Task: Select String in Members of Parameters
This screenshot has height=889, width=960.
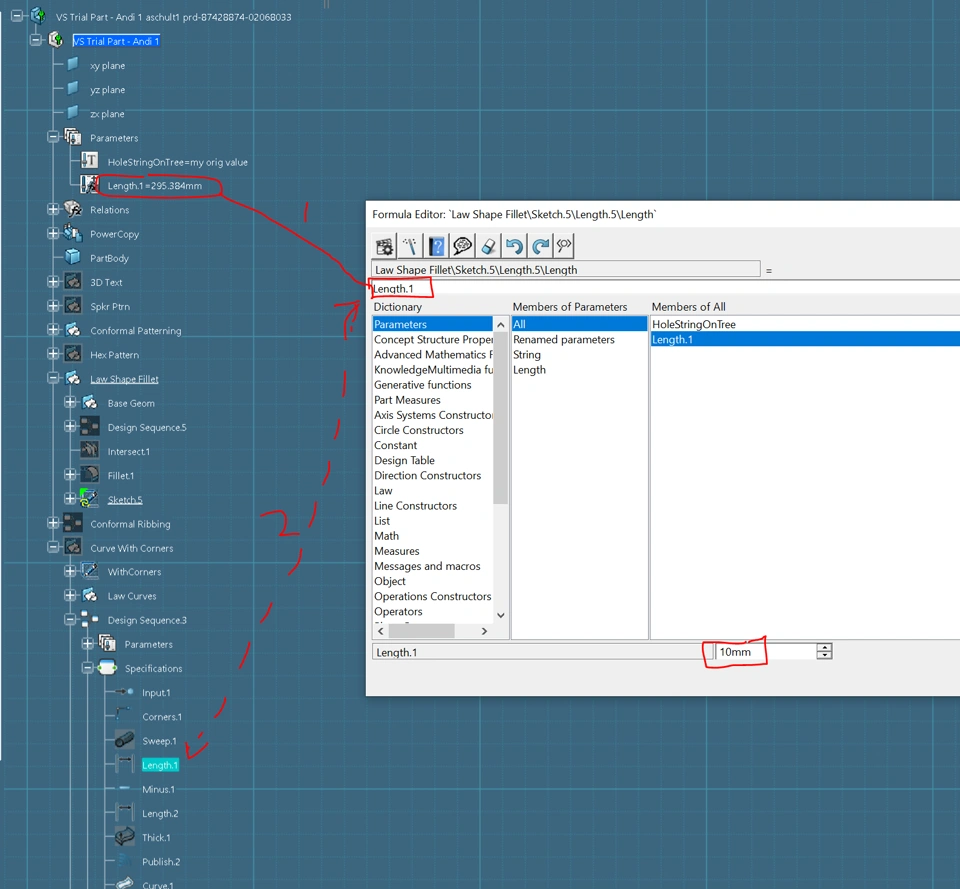Action: [x=527, y=354]
